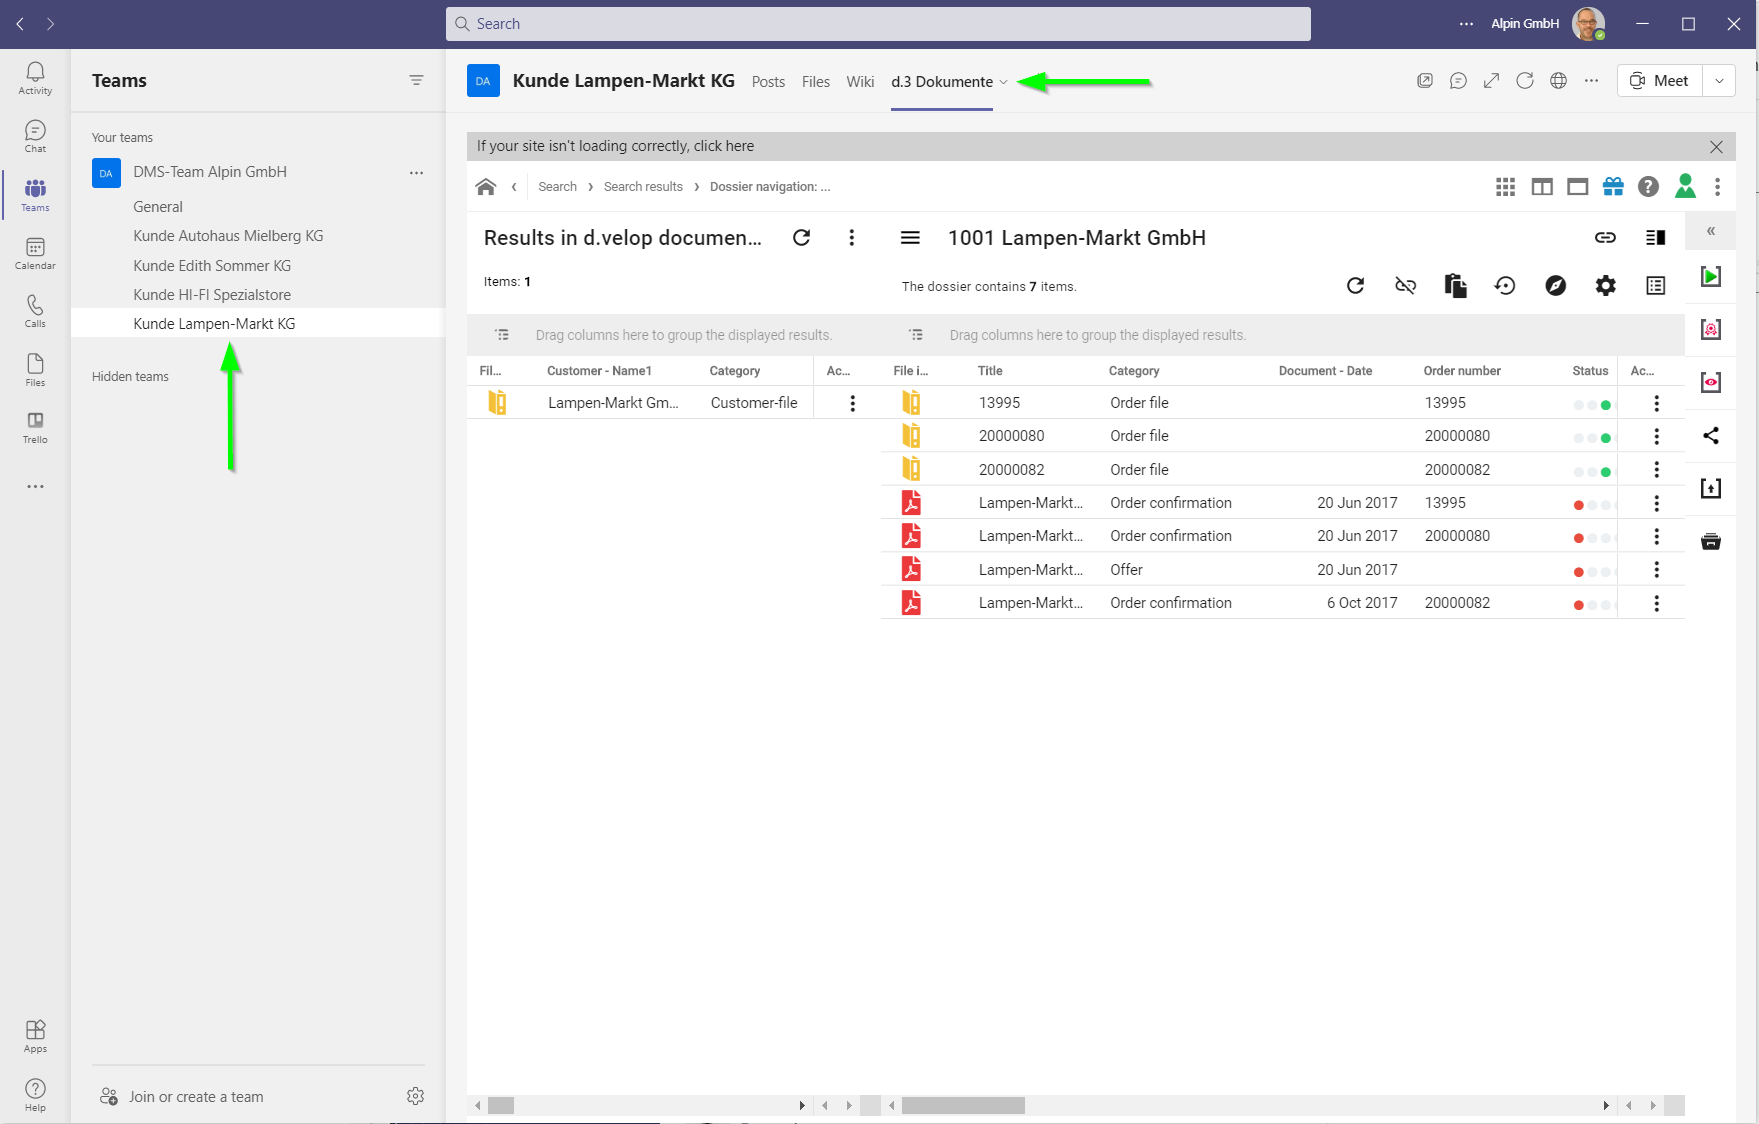Open more options for DMS-Team Alpin GmbH
The height and width of the screenshot is (1124, 1759).
(x=416, y=172)
